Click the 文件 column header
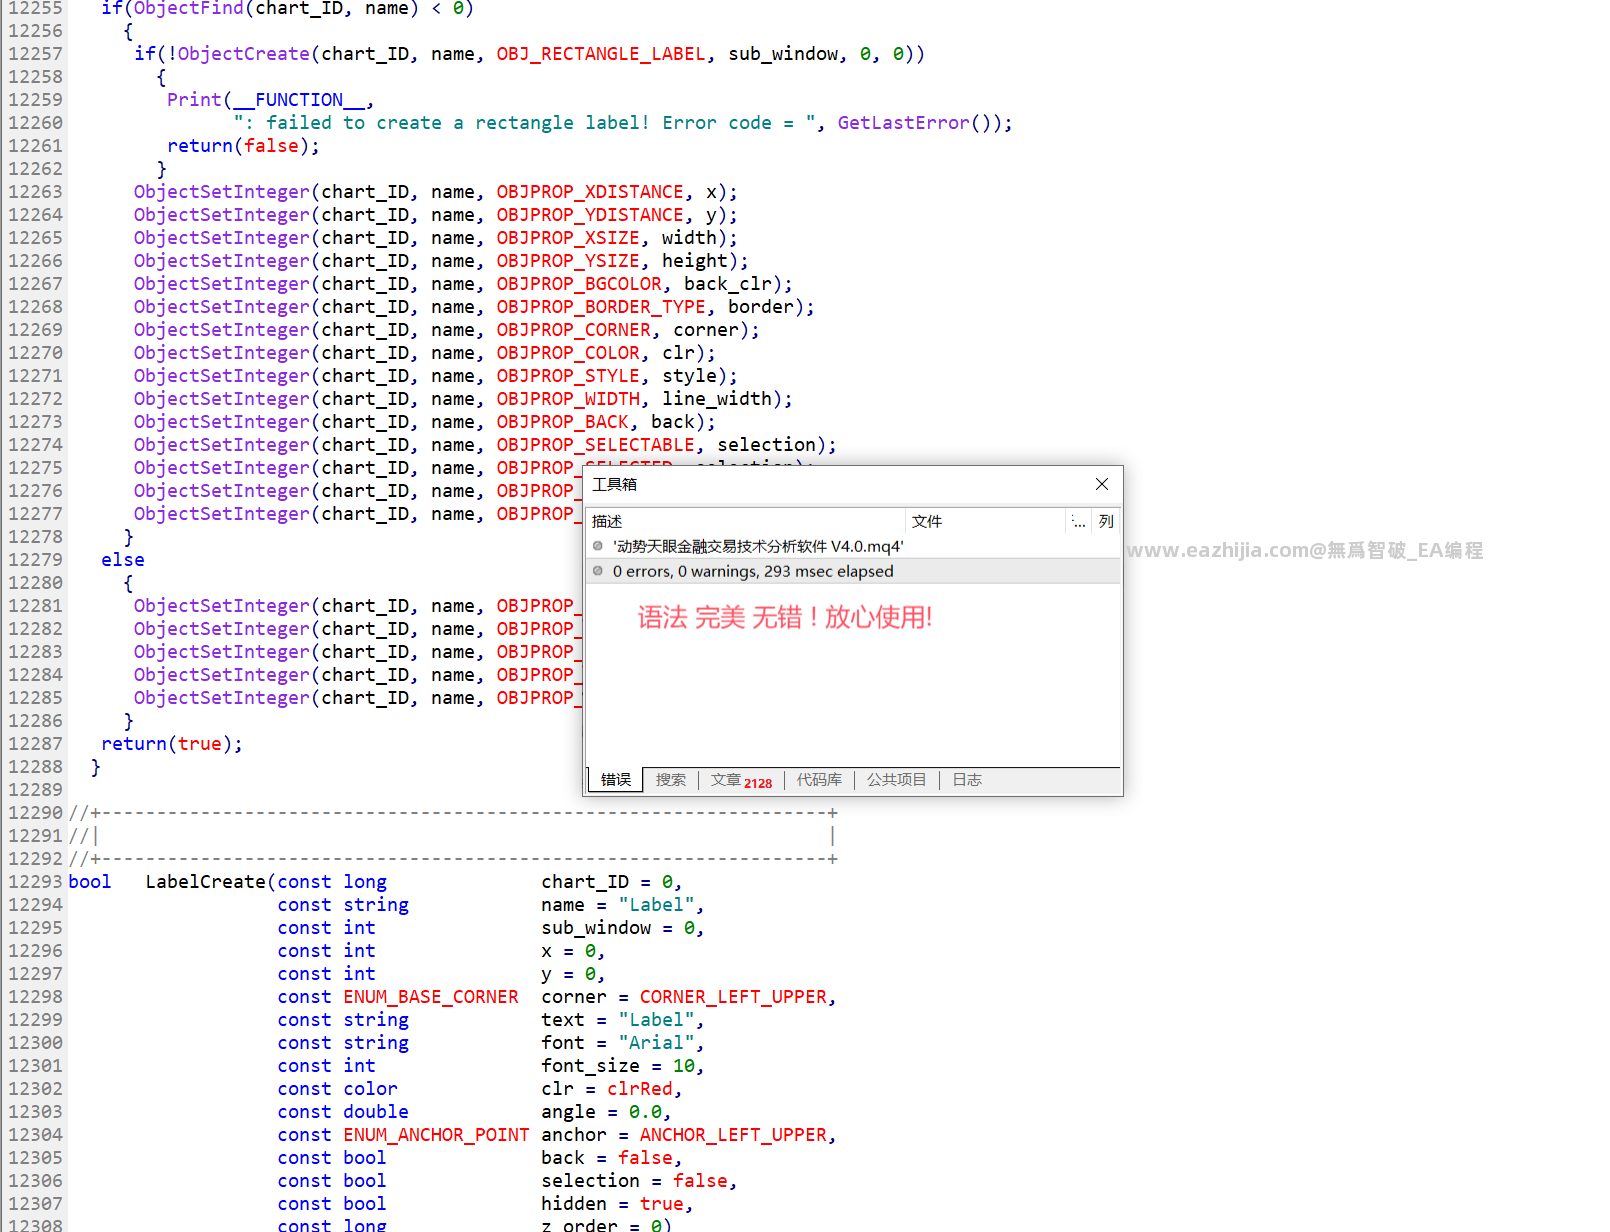 [985, 521]
